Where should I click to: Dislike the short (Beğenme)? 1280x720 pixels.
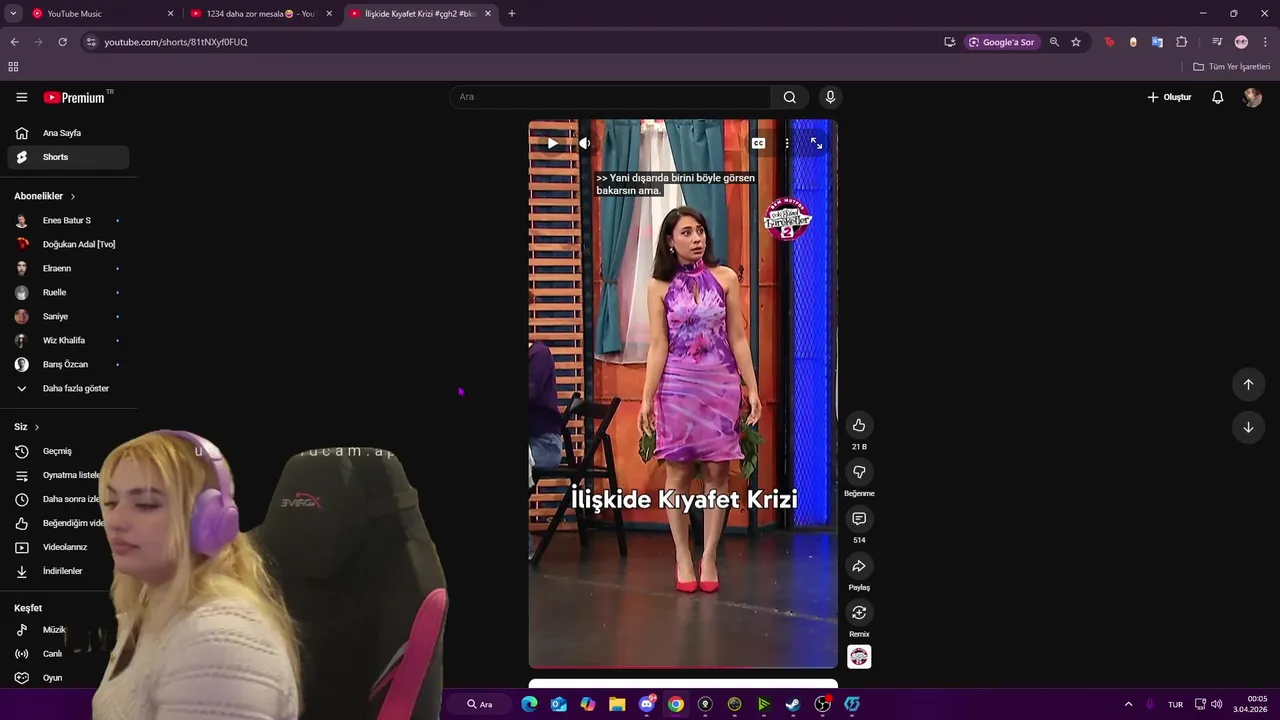859,472
